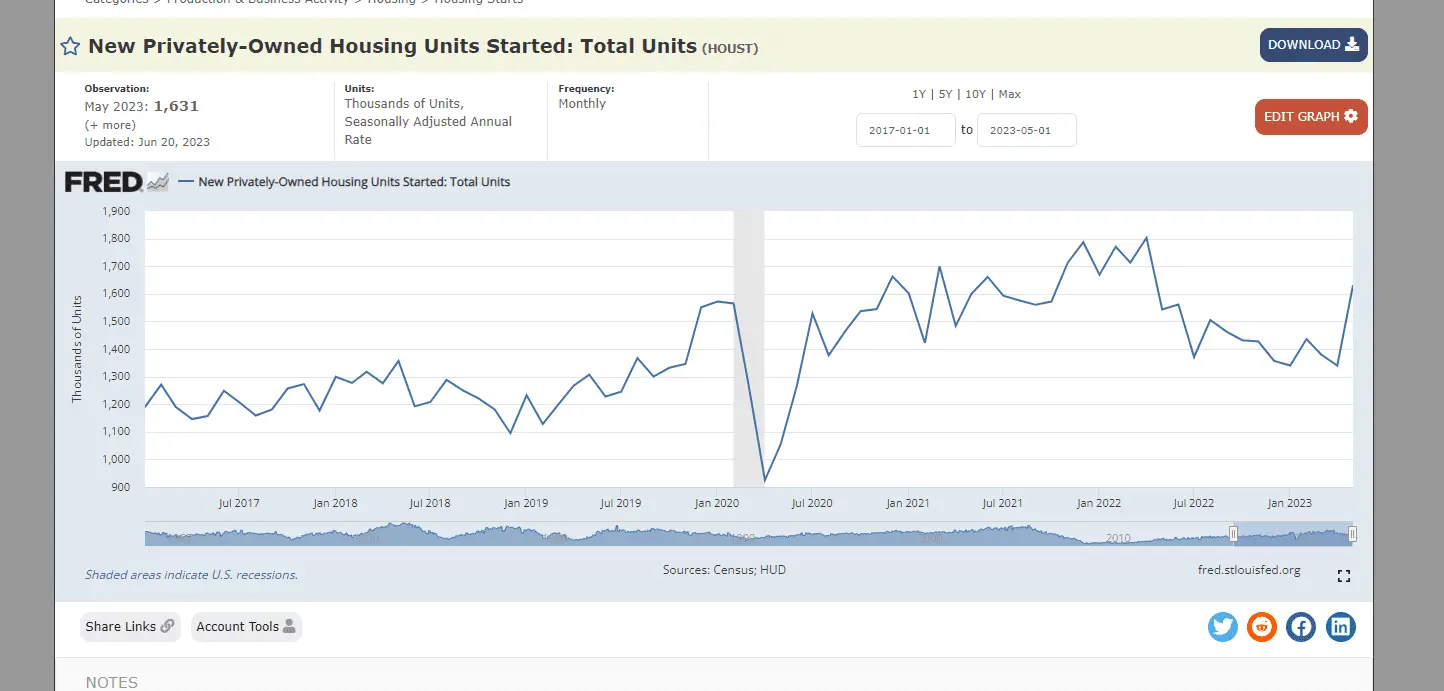Viewport: 1444px width, 691px height.
Task: Open fred.stlouisfed.org link
Action: (x=1249, y=570)
